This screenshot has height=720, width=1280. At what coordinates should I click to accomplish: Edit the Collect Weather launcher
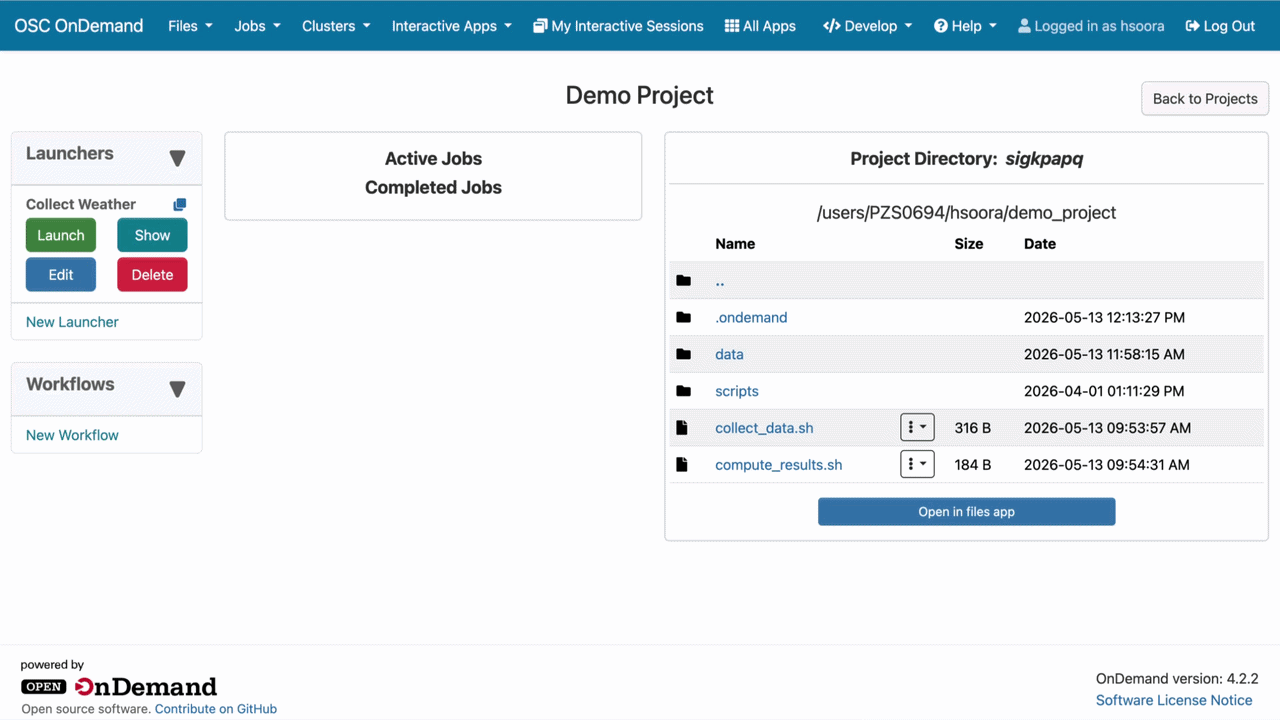(61, 275)
